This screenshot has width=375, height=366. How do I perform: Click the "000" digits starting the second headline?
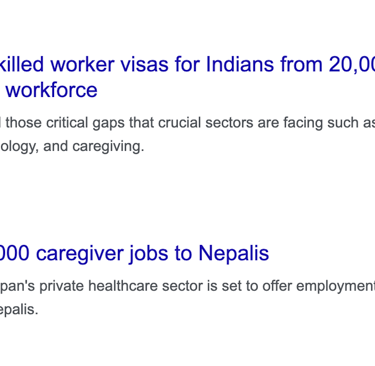(x=15, y=253)
